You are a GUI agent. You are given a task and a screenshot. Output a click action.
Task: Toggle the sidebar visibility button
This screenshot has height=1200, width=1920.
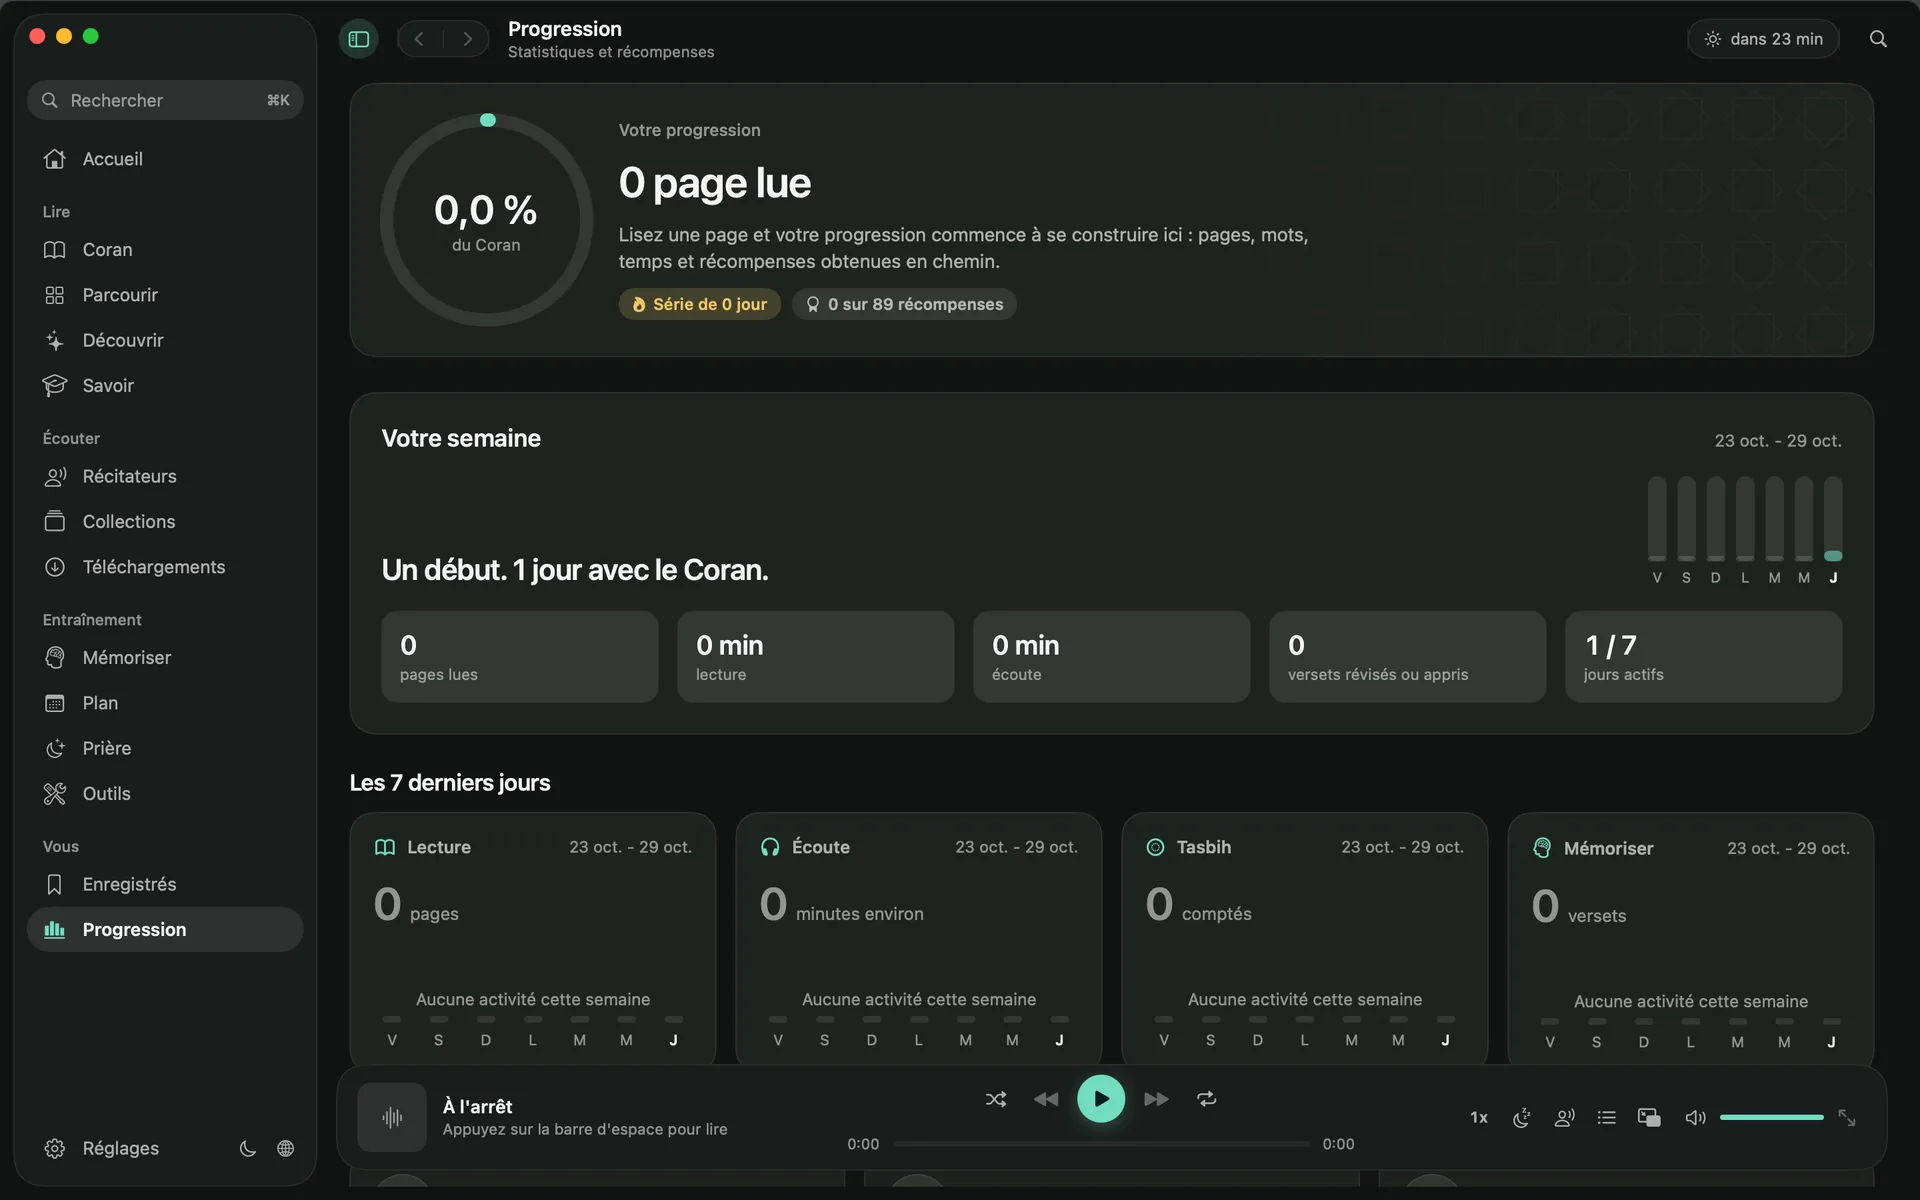coord(359,39)
